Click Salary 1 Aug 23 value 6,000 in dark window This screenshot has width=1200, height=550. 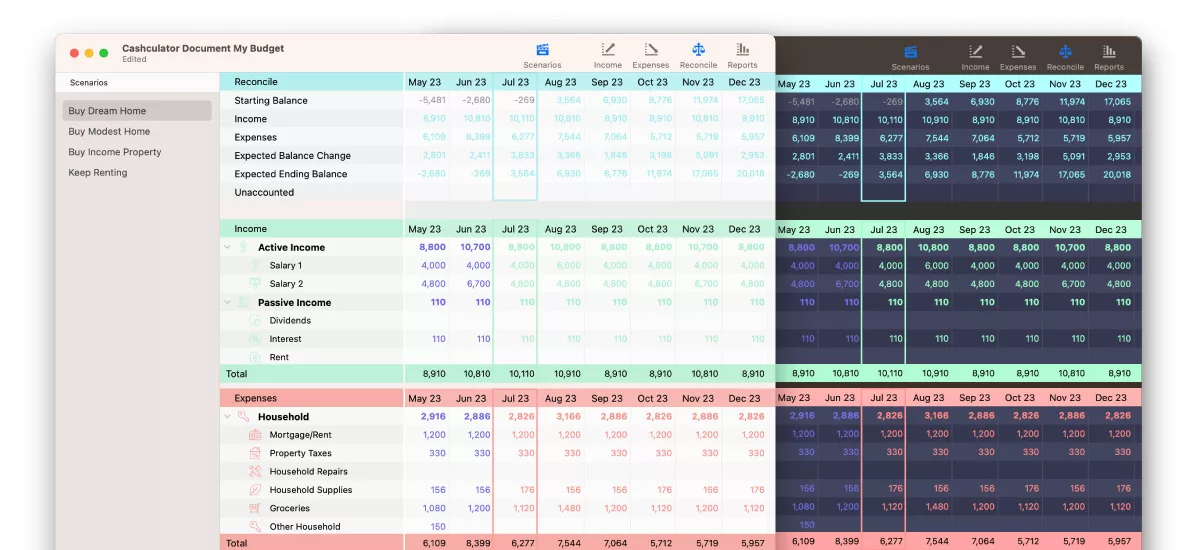(937, 266)
